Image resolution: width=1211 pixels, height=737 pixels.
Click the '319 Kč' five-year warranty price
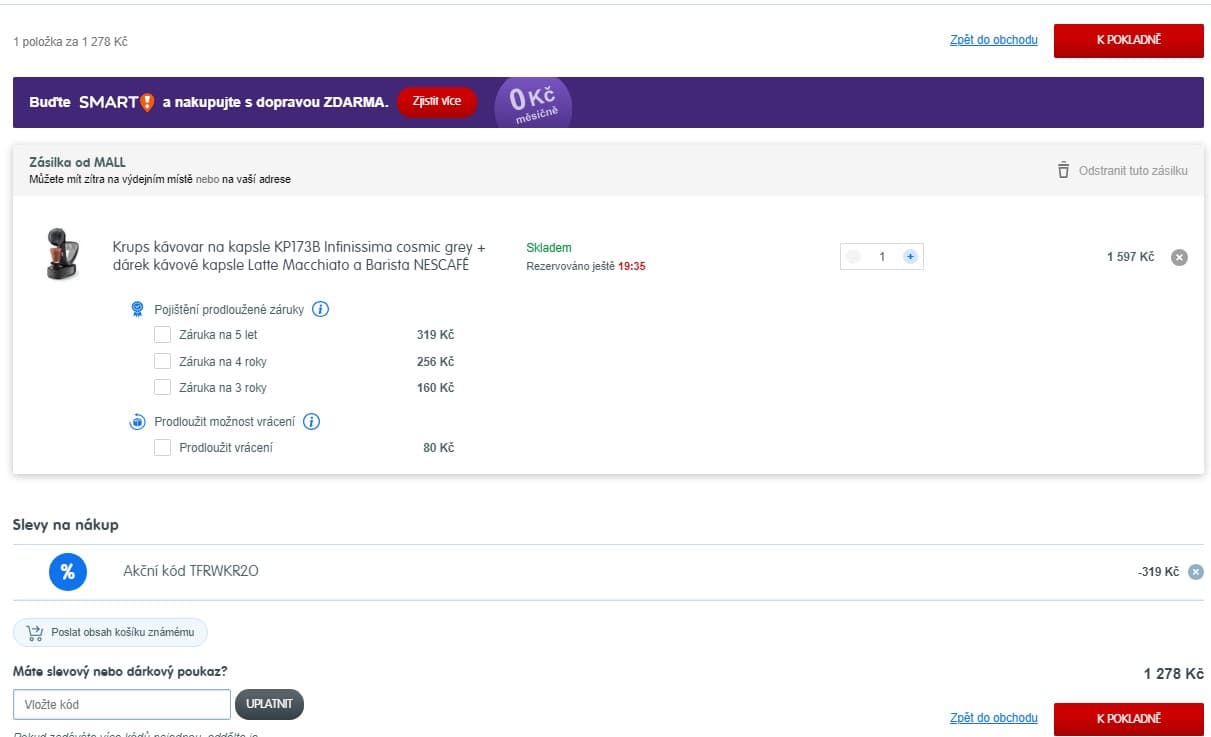435,335
